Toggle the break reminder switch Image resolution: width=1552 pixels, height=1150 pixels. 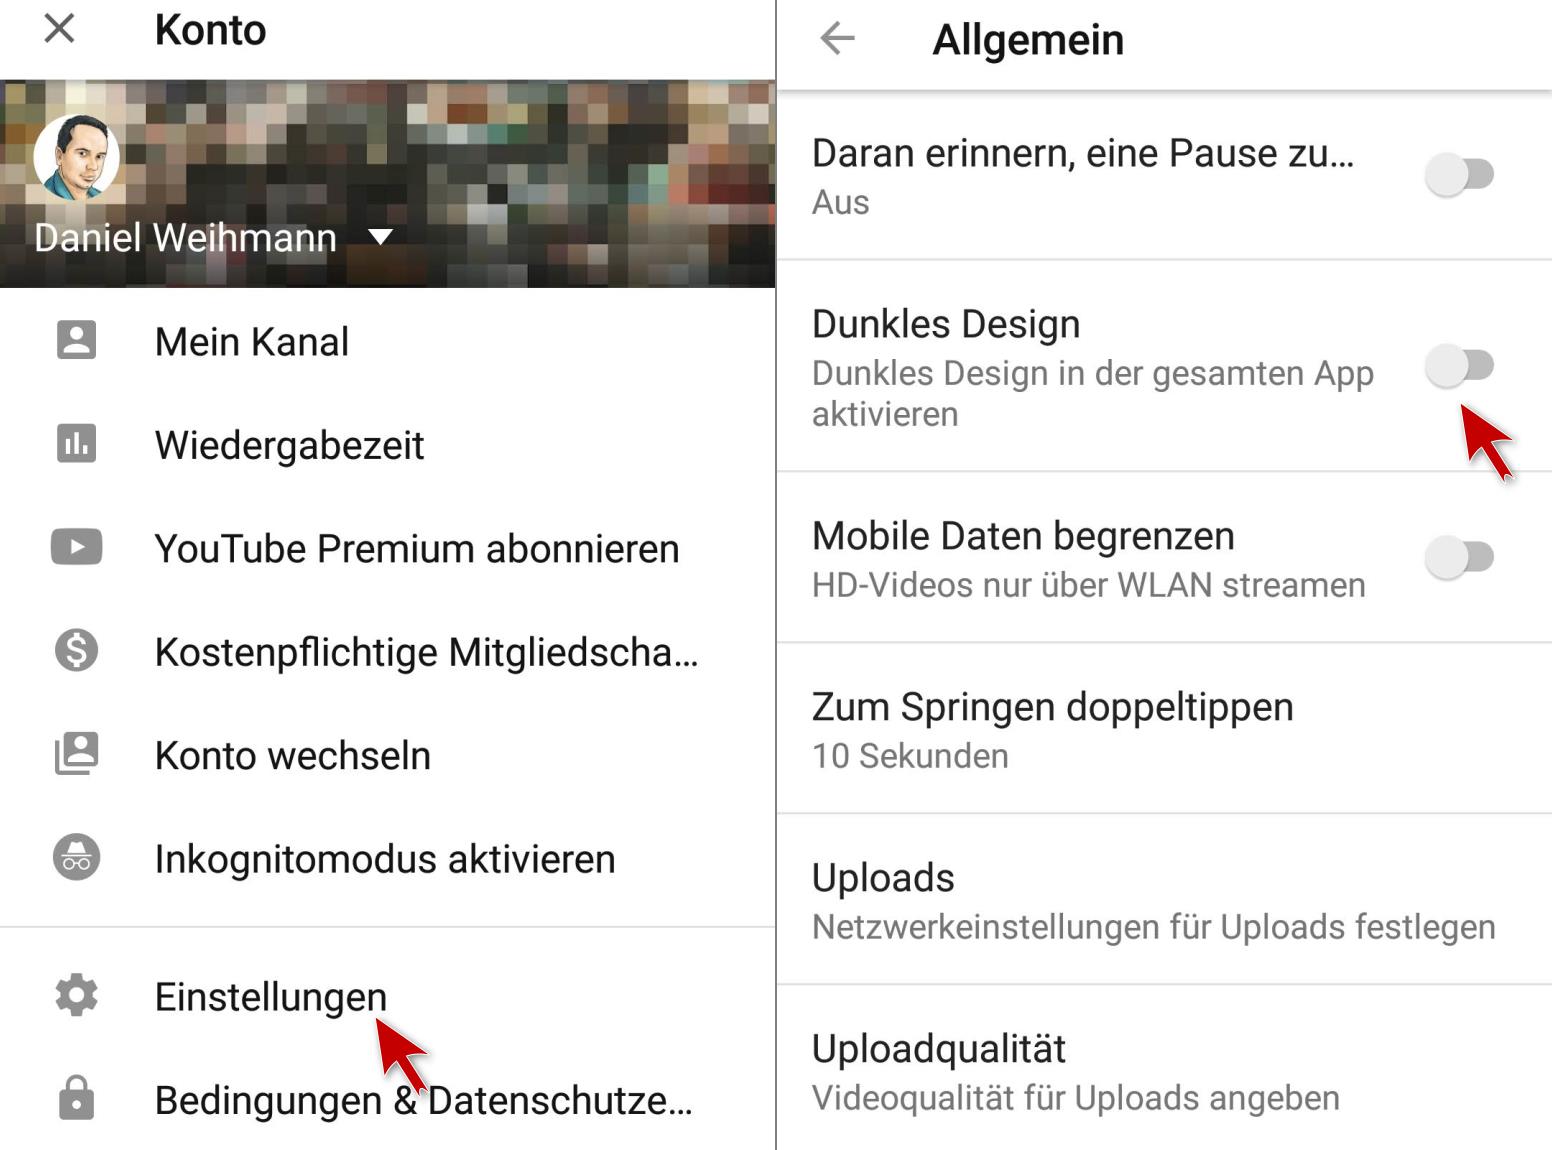[1459, 174]
